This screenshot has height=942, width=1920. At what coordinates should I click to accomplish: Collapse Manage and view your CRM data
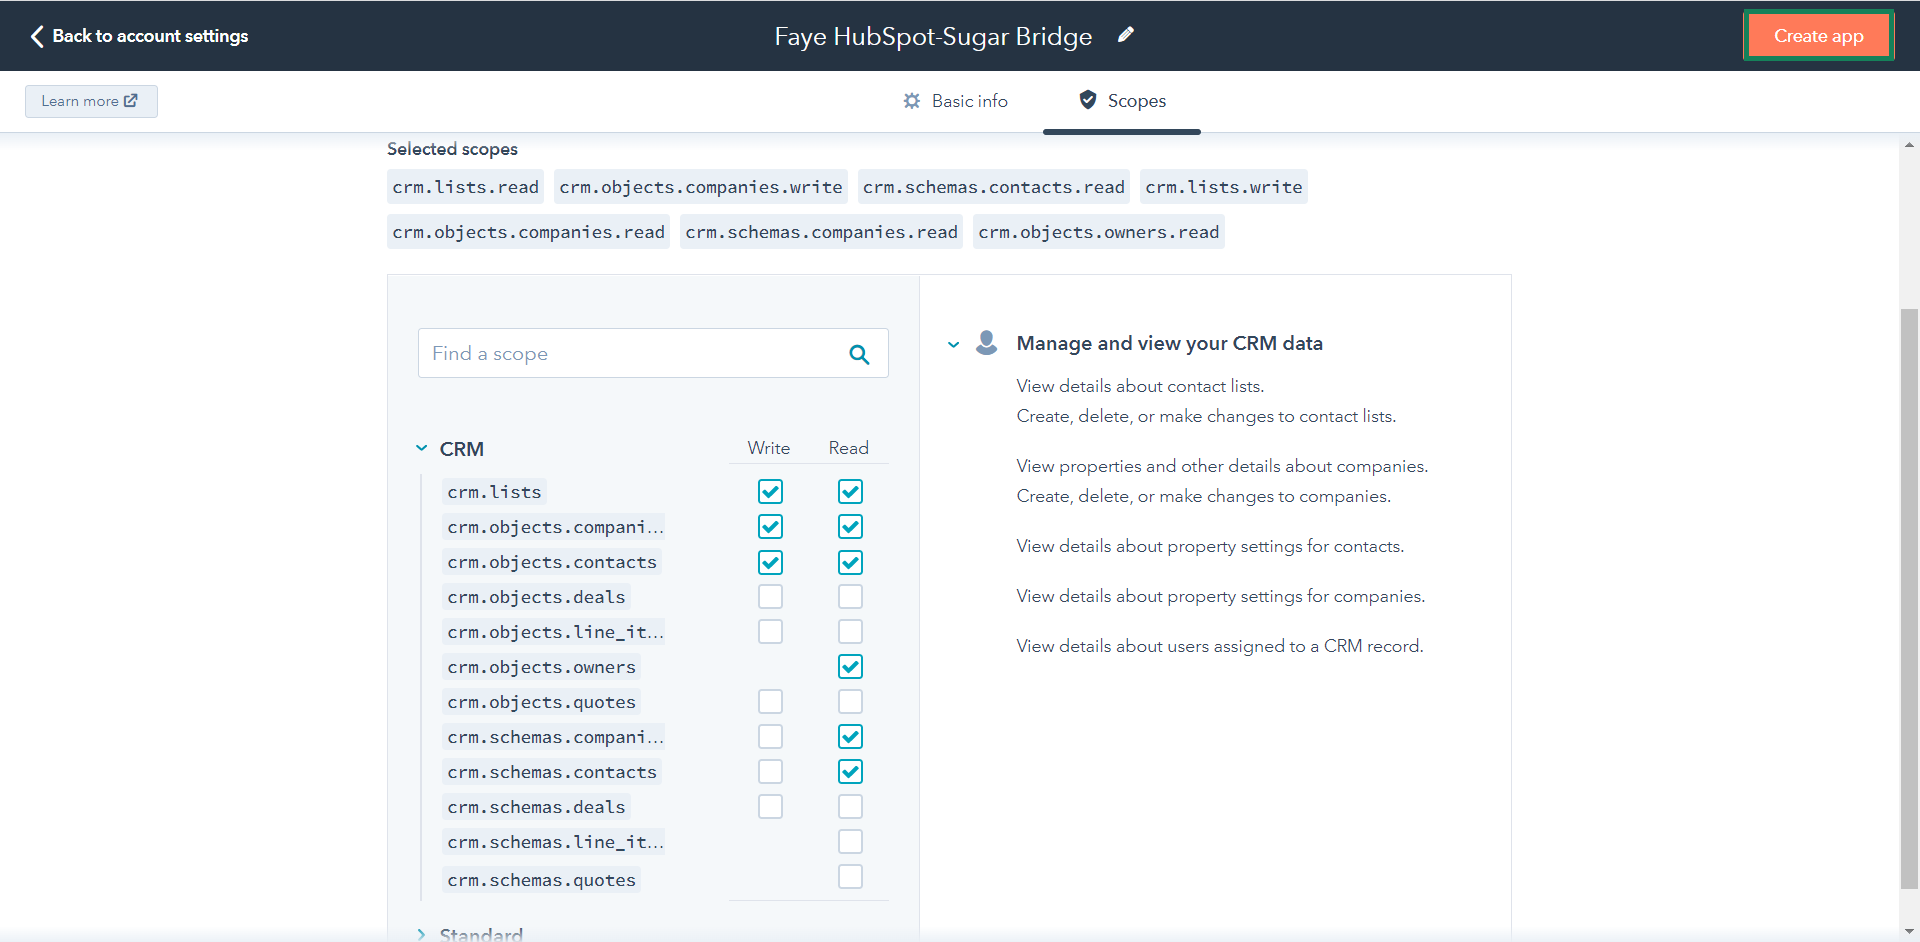click(954, 344)
